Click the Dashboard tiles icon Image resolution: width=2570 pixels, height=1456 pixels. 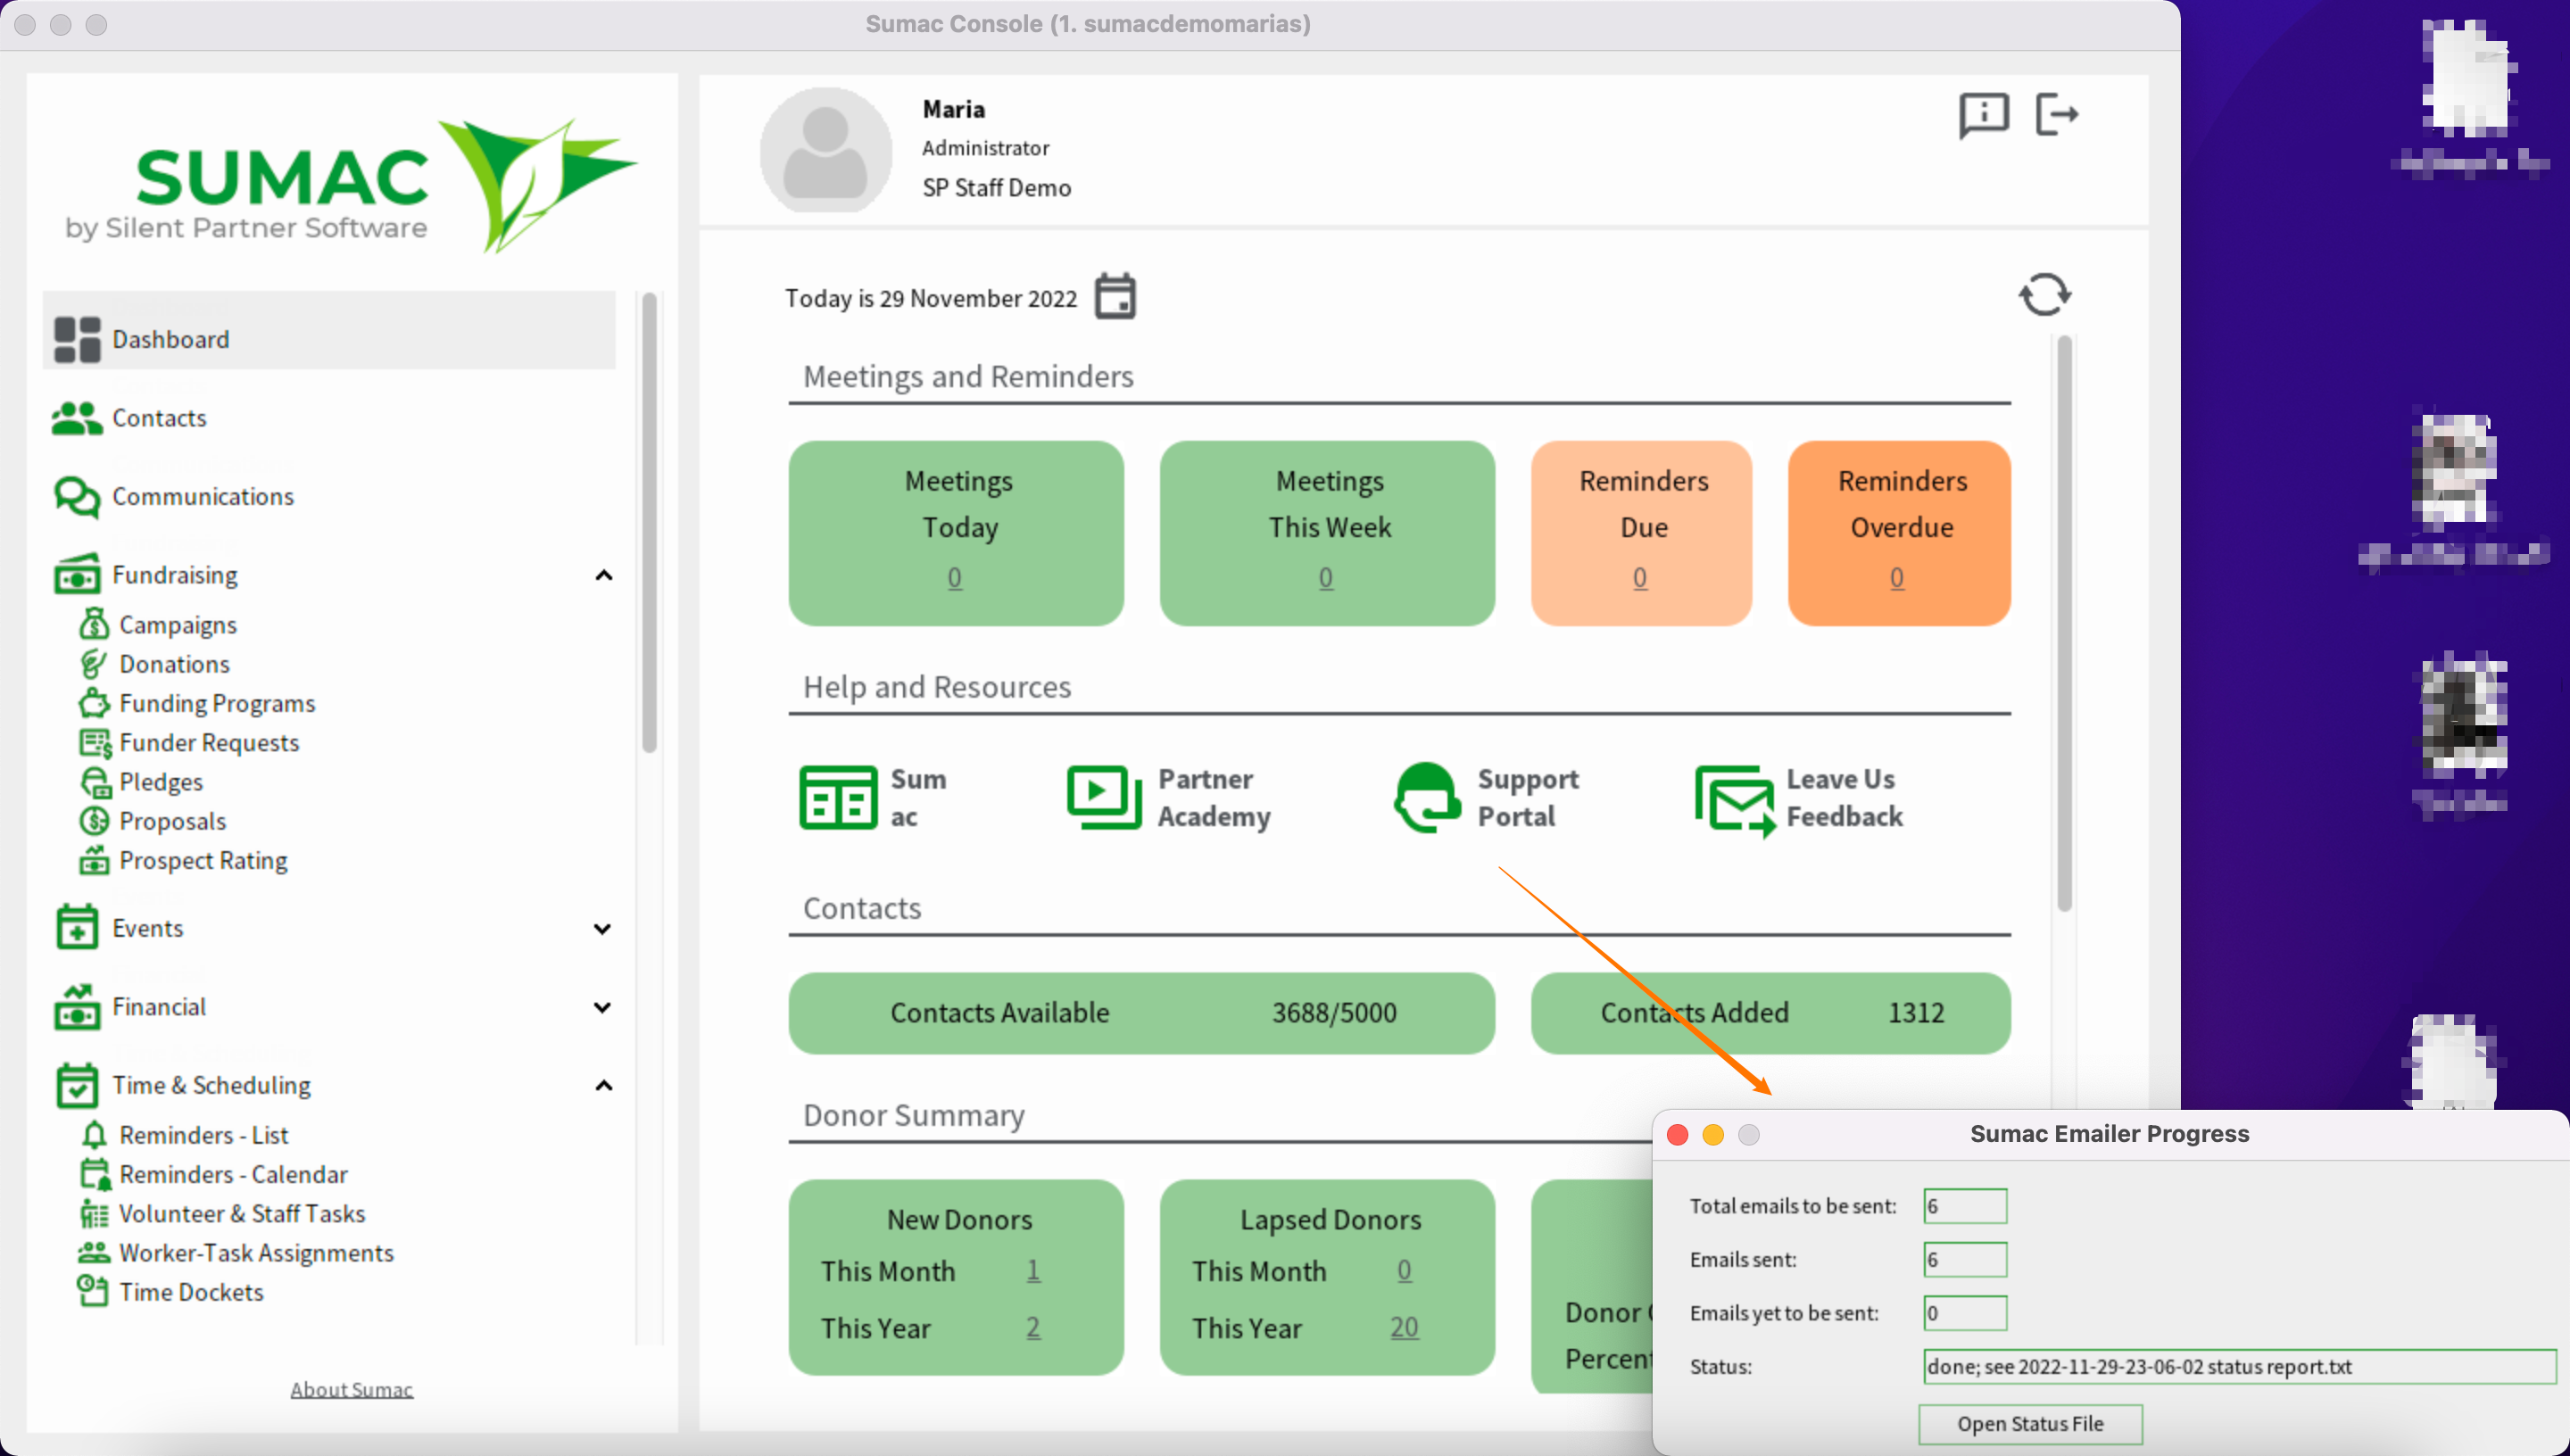(77, 340)
